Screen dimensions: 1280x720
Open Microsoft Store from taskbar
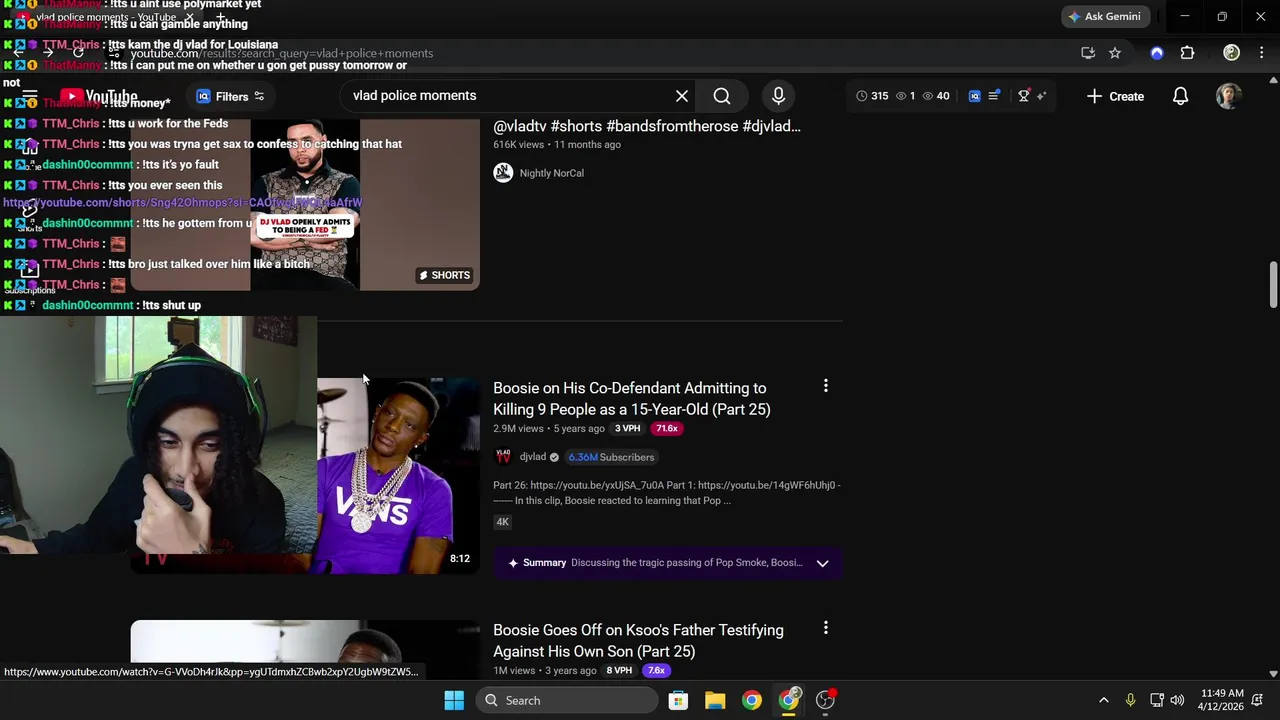coord(678,700)
